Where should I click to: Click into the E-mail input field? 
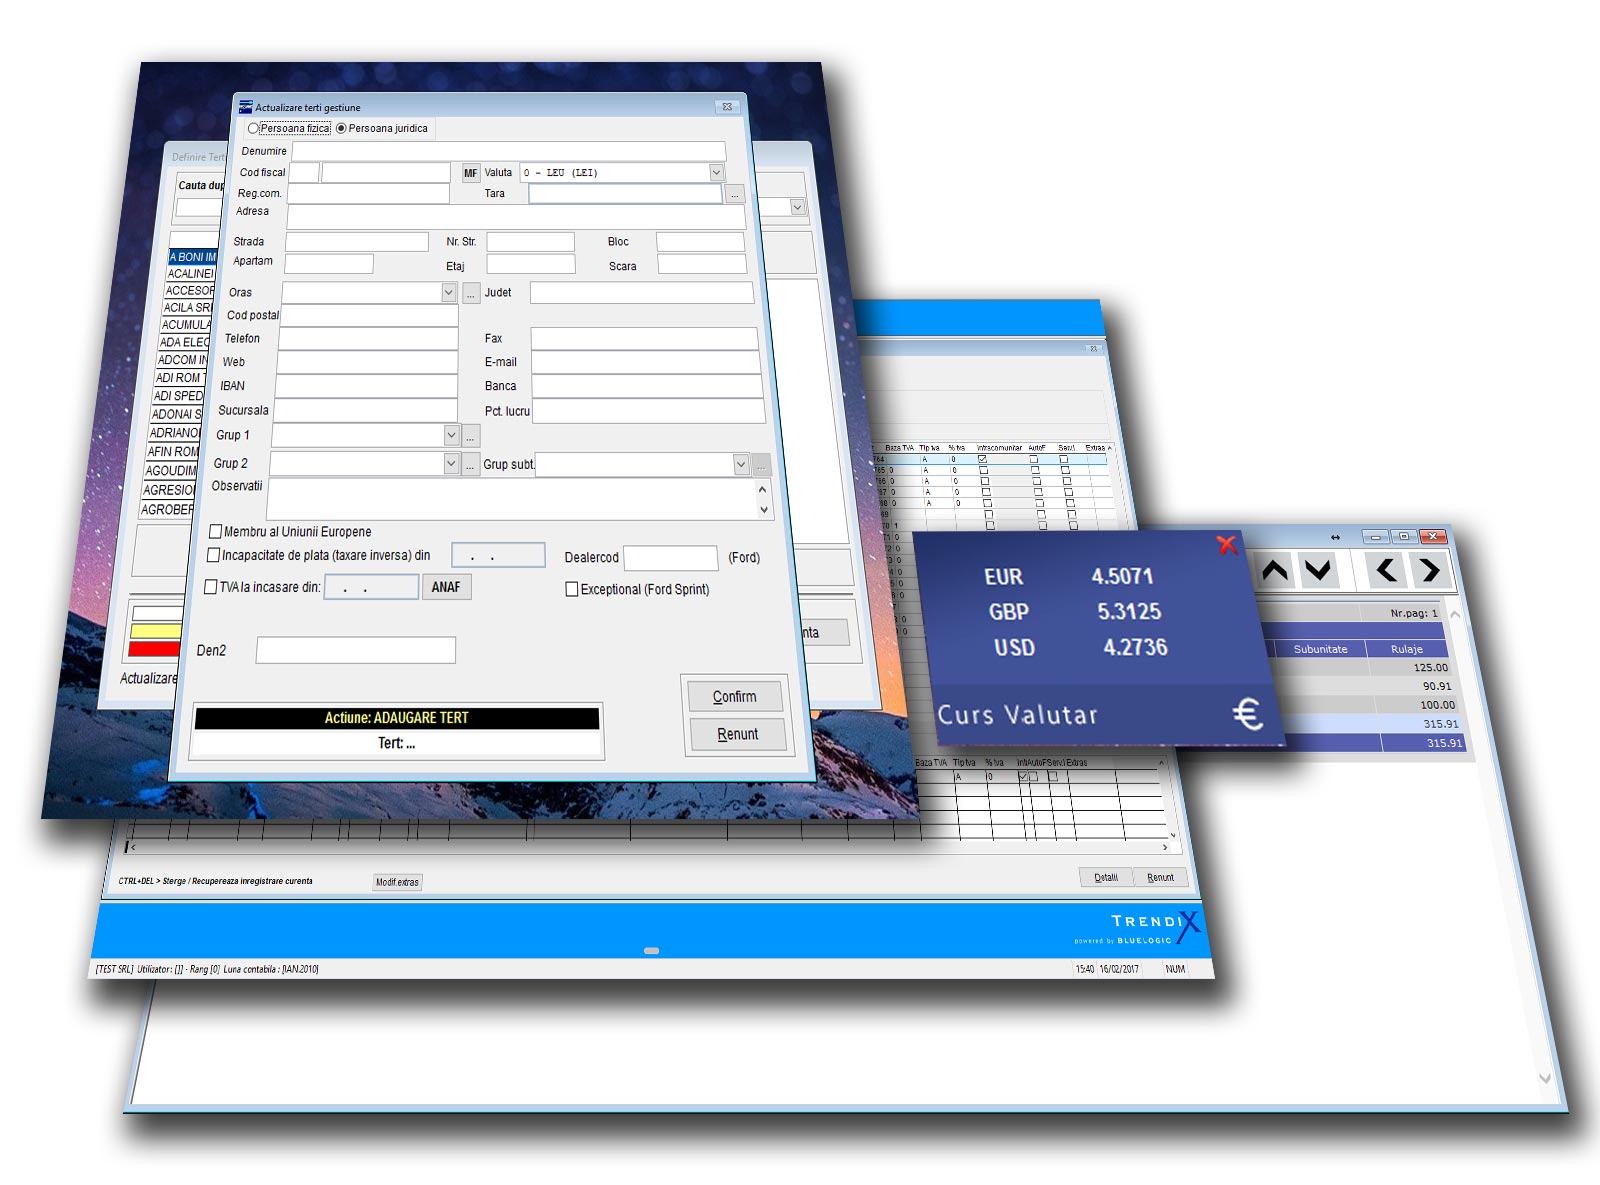(x=646, y=362)
